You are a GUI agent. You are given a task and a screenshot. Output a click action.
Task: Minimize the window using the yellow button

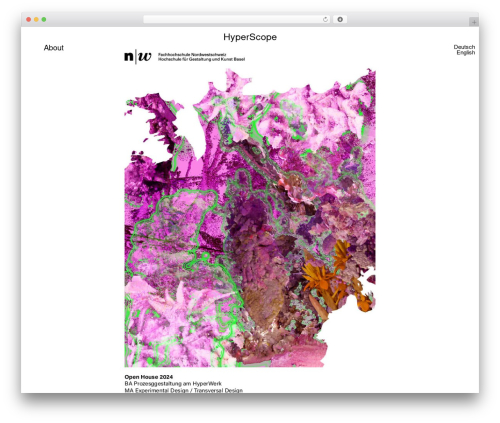[x=36, y=20]
